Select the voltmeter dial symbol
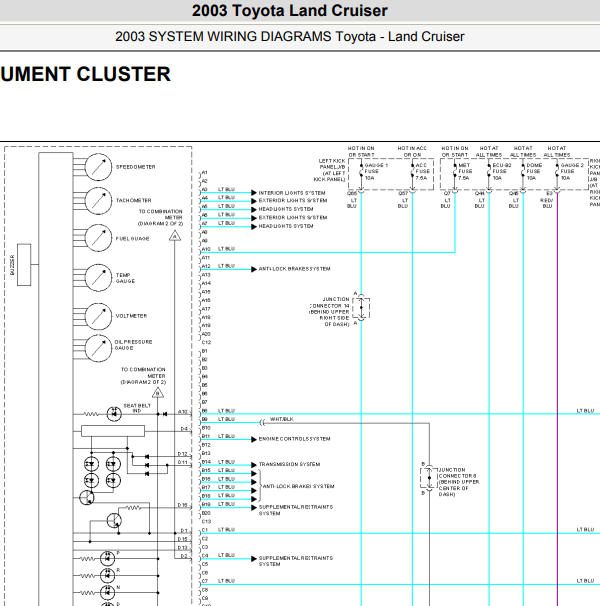 [x=98, y=316]
